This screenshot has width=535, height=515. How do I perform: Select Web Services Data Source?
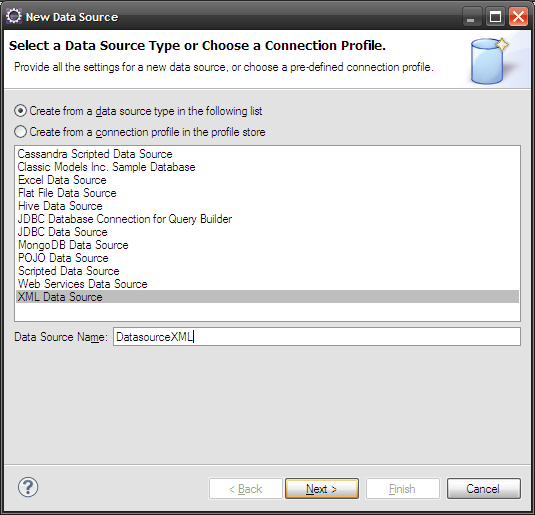point(83,284)
